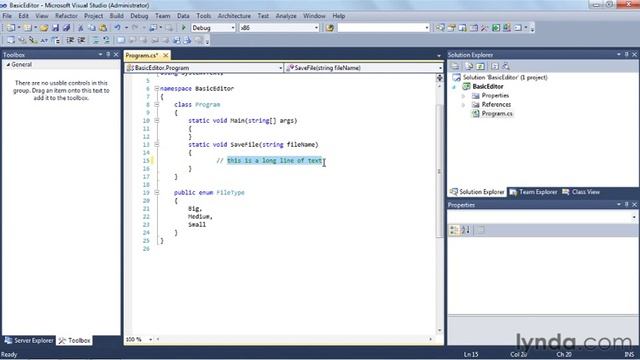
Task: Click the Undo arrow icon
Action: pos(118,28)
